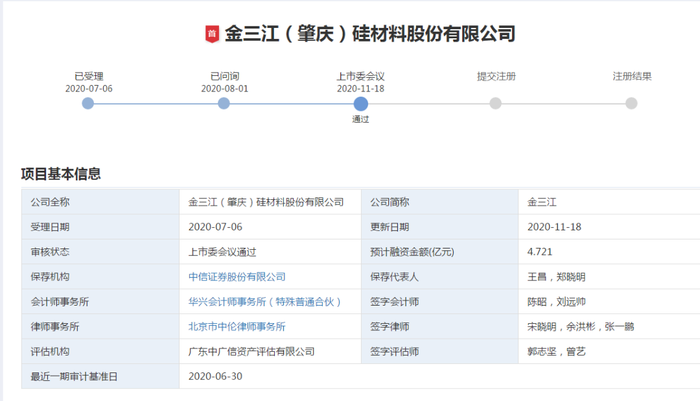Open the 北京市中伦律师事务所 law firm link
Viewport: 700px width, 401px height.
237,327
